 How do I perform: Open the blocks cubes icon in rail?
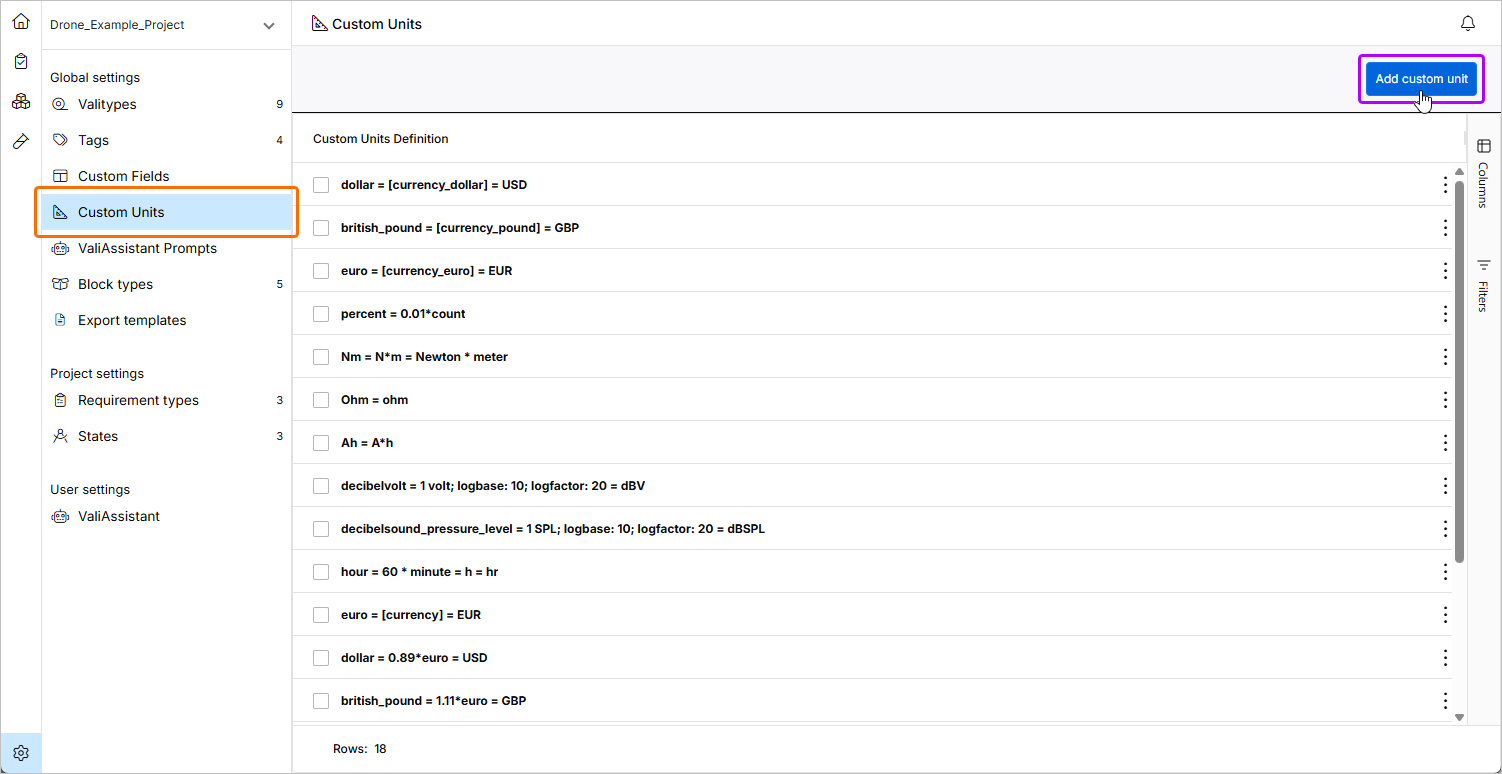[21, 101]
